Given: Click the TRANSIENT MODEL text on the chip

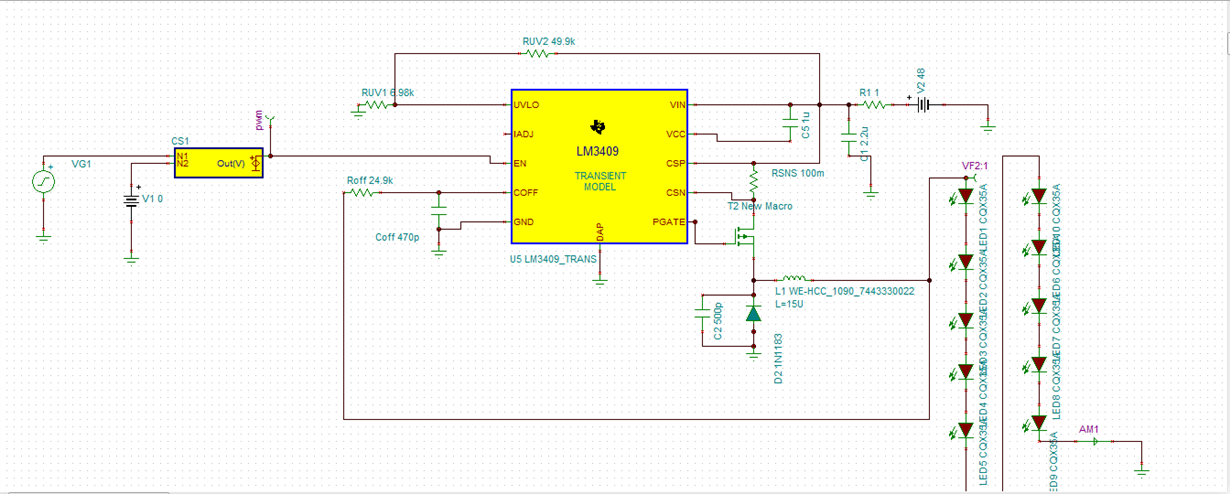Looking at the screenshot, I should (x=600, y=181).
